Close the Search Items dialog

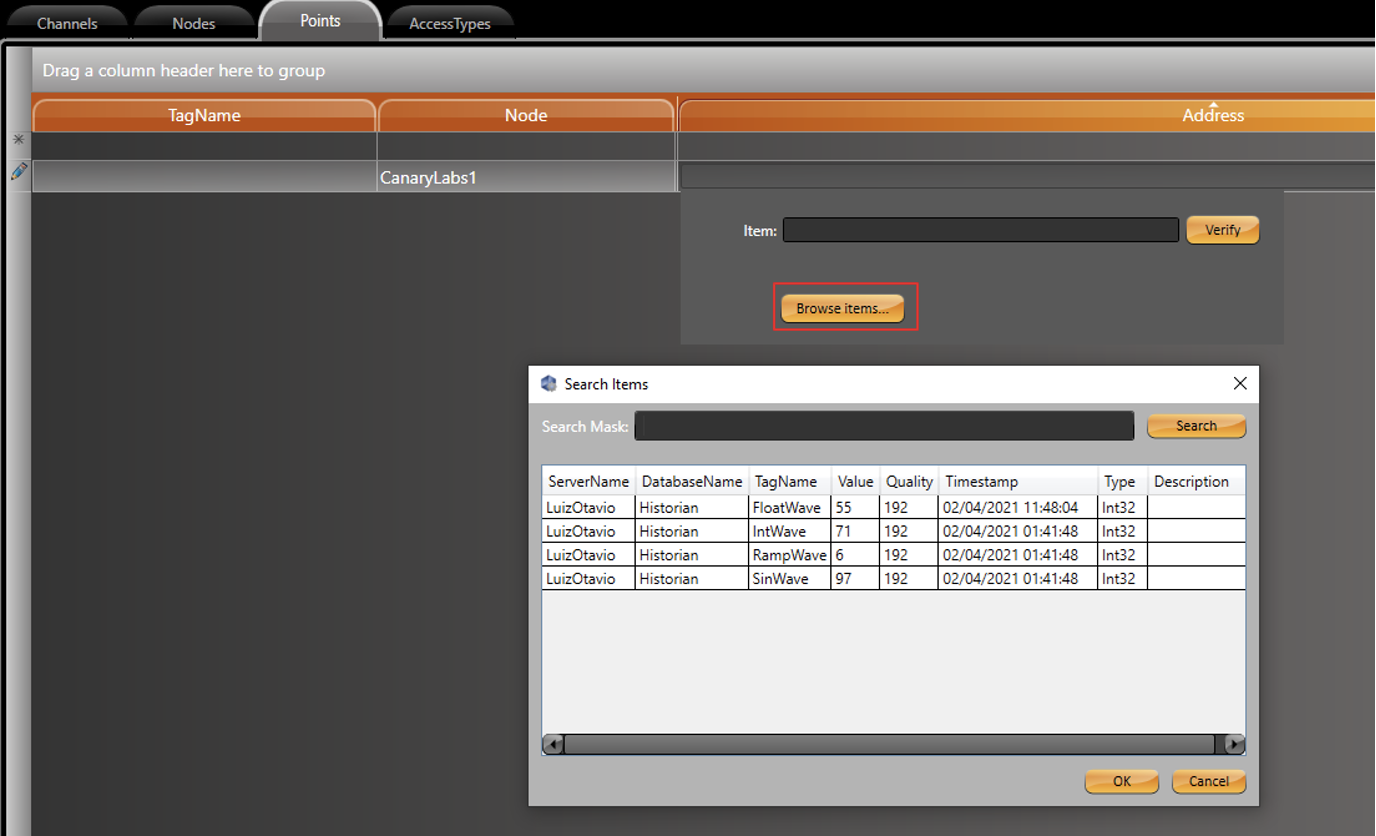1240,384
